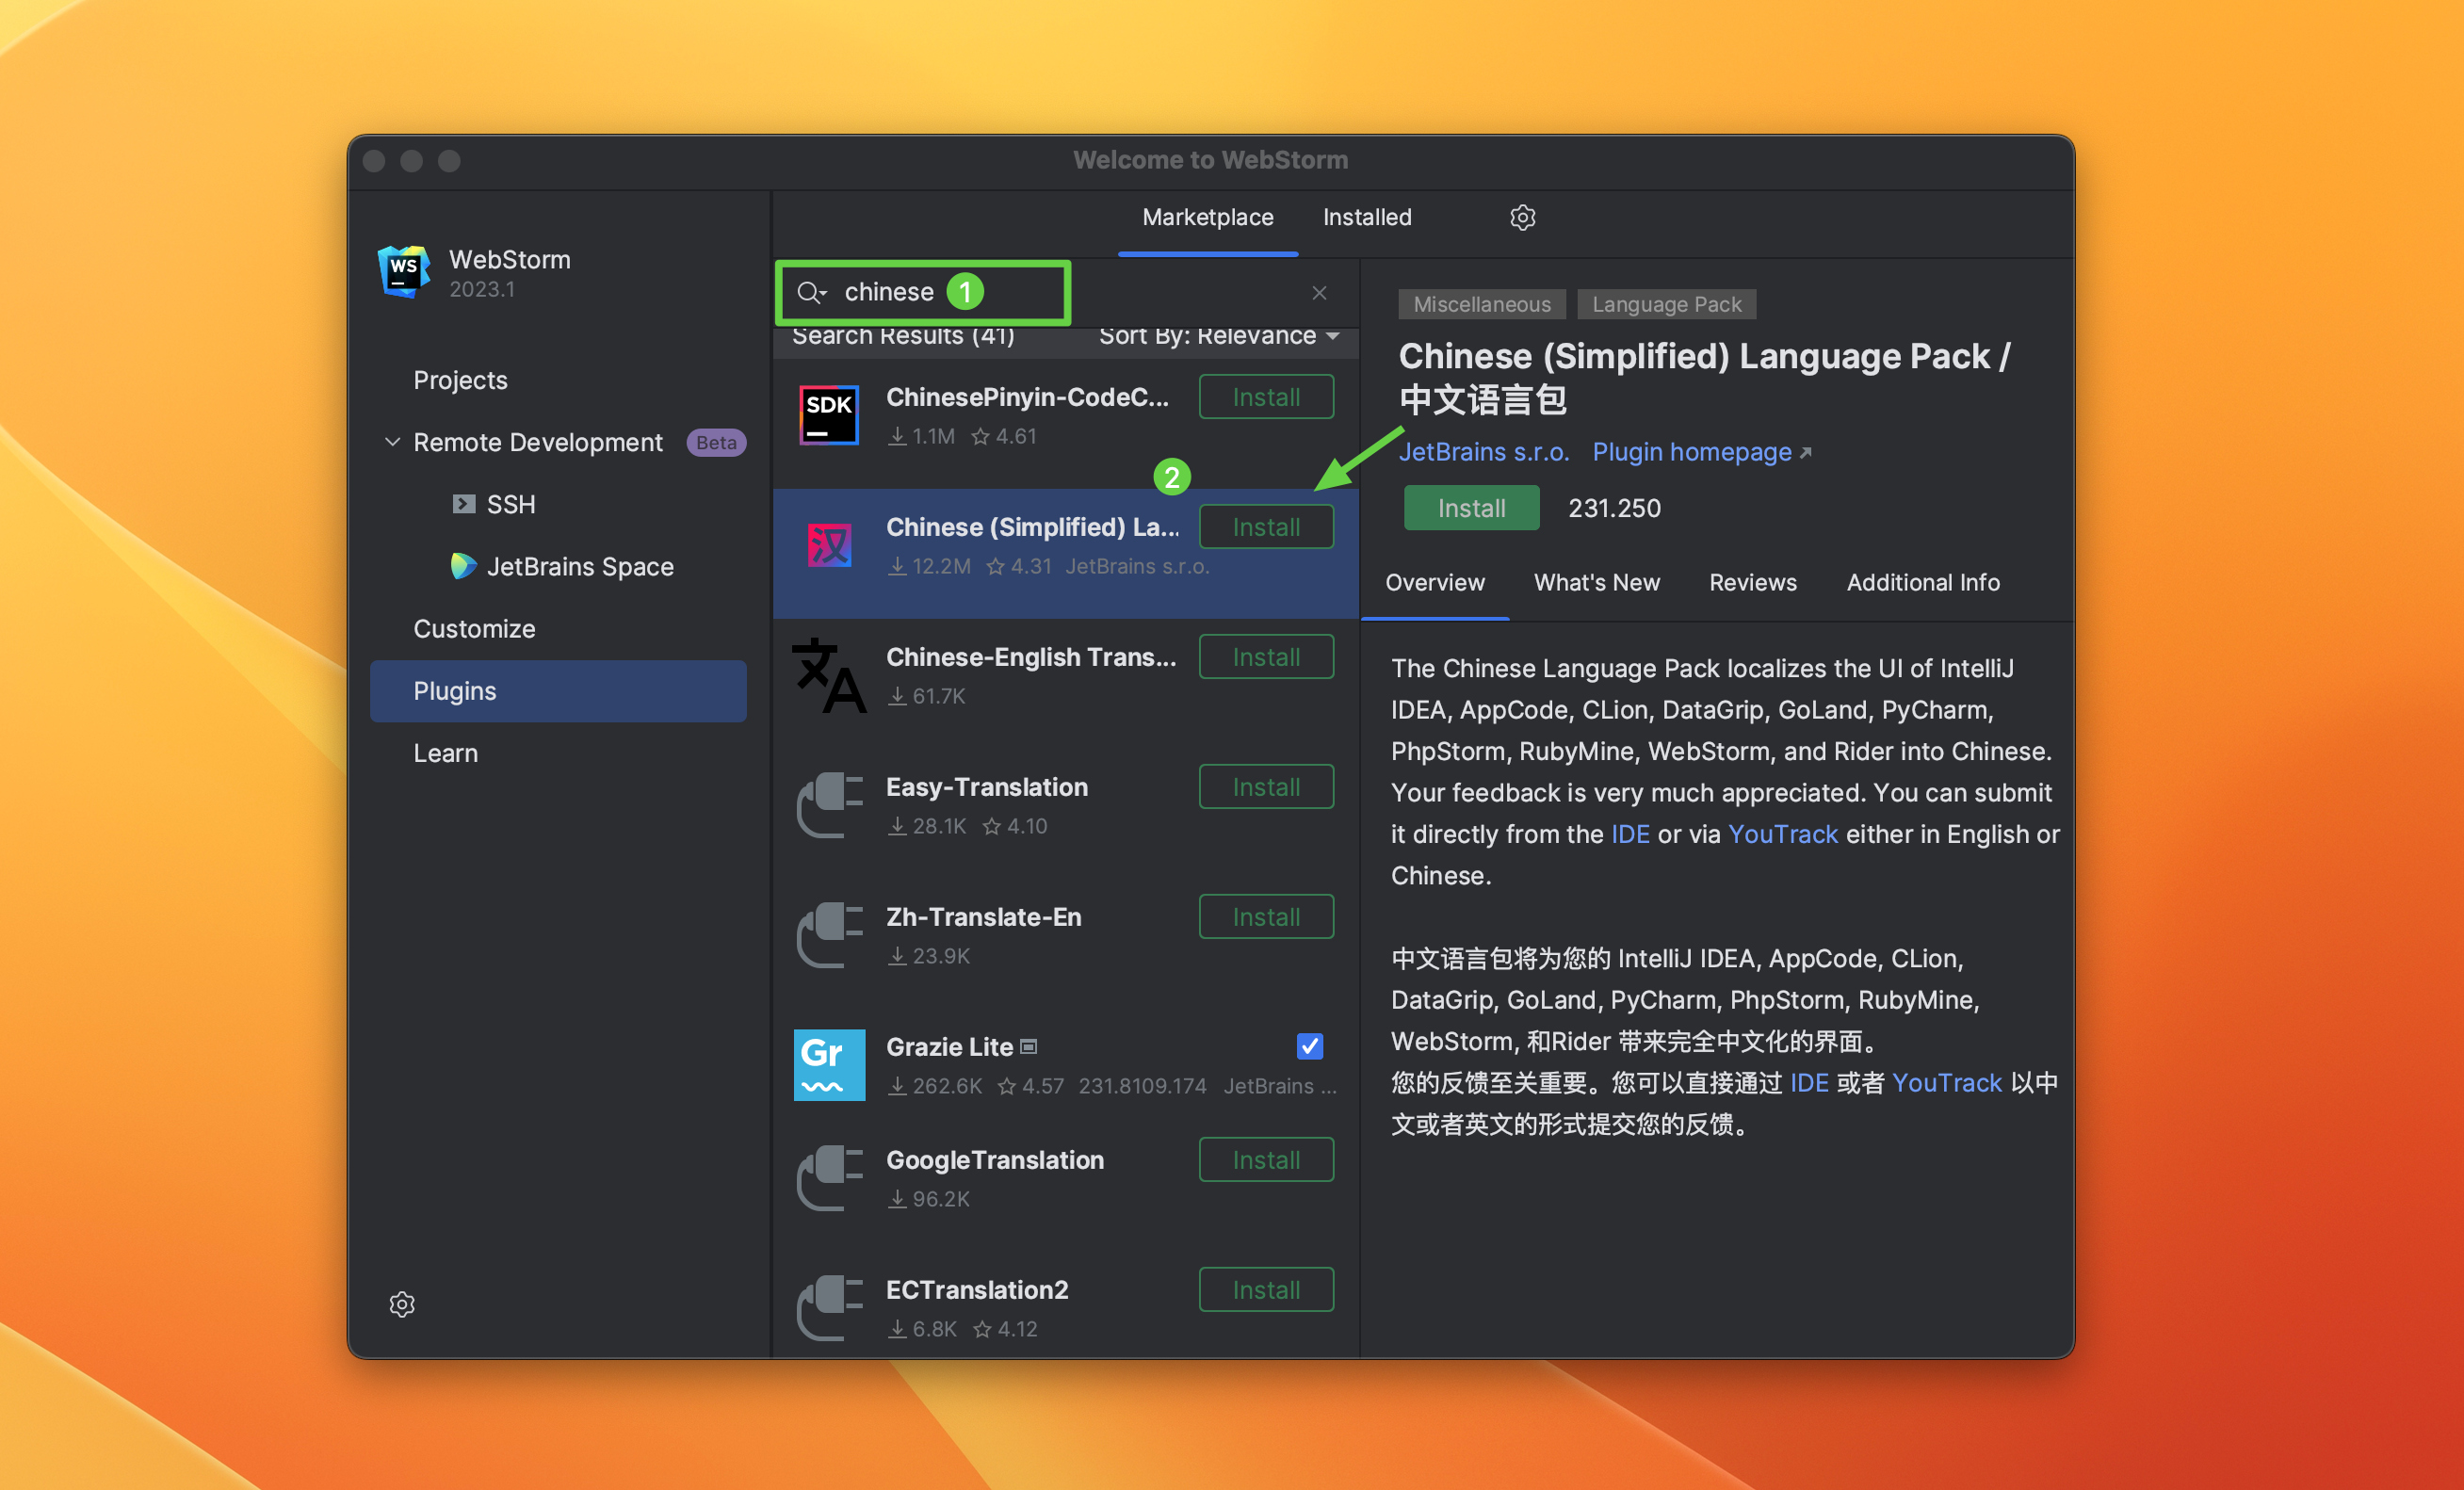Click the Chinese-English Translate plugin icon
The height and width of the screenshot is (1490, 2464).
click(829, 675)
